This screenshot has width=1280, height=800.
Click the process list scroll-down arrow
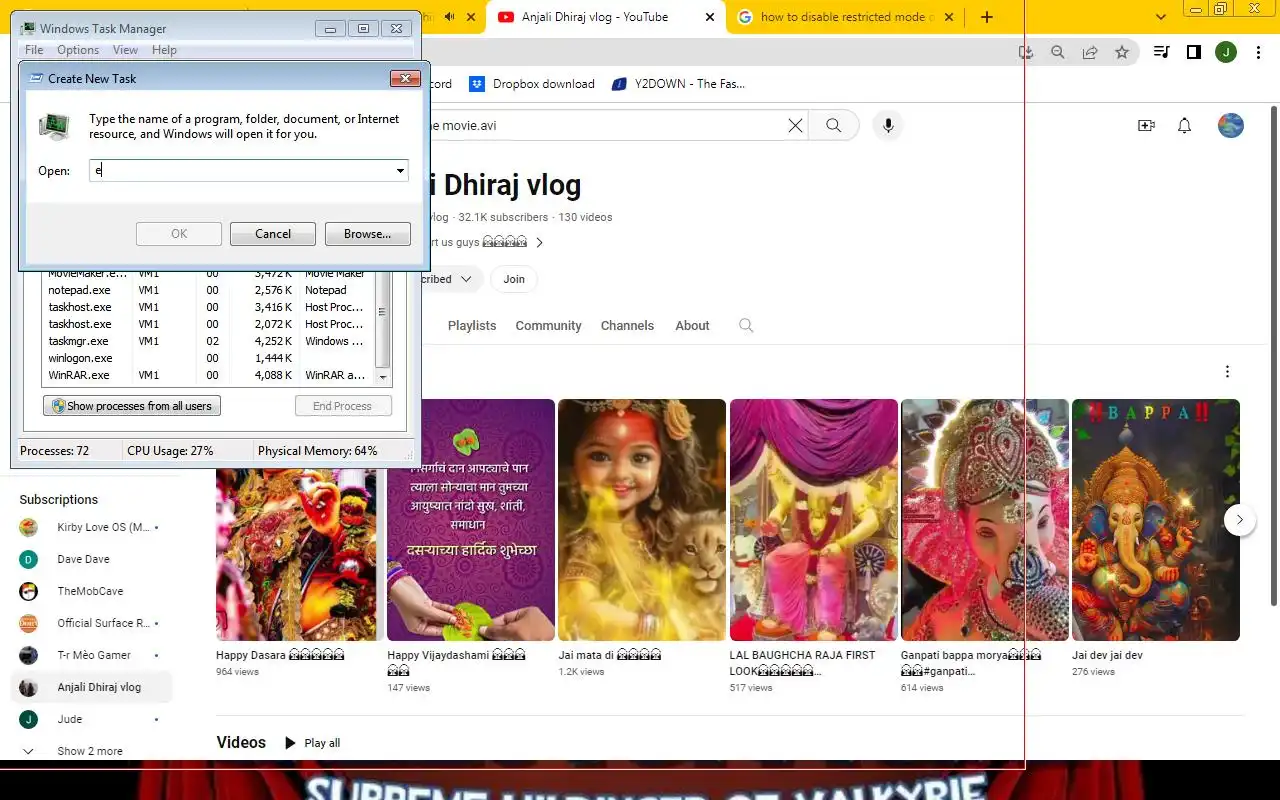[x=382, y=378]
